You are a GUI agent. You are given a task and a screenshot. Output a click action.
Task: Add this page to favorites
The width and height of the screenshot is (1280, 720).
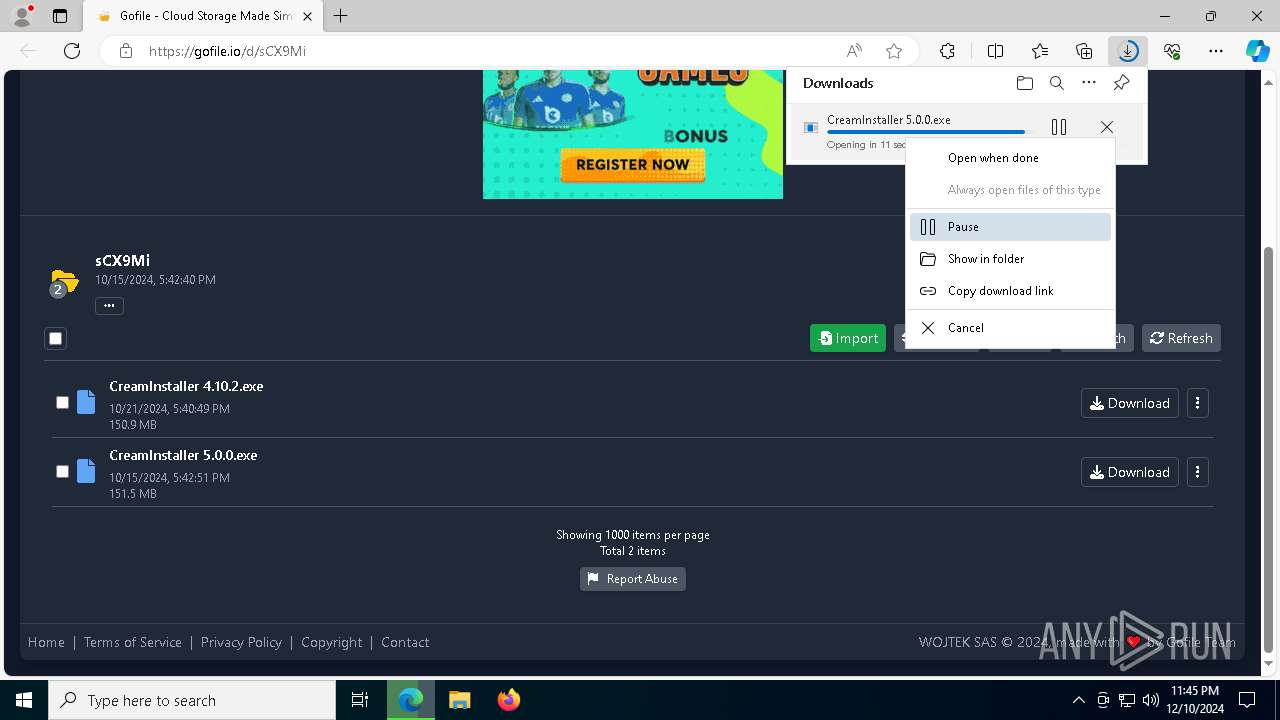pyautogui.click(x=894, y=51)
